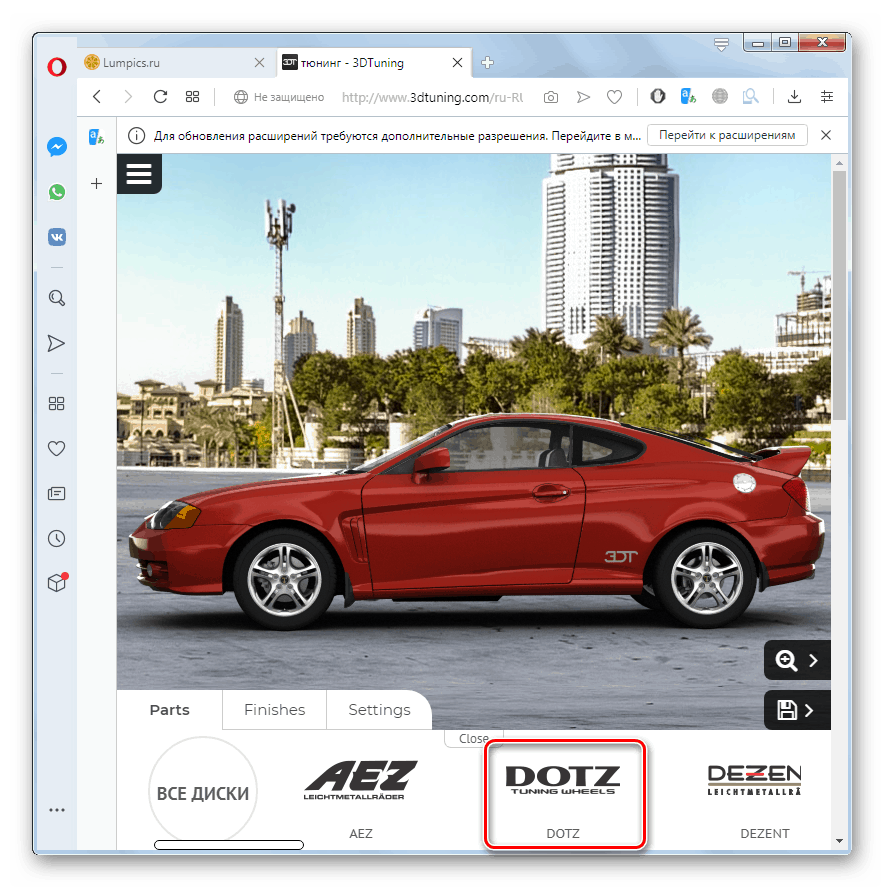Click the Close button above the wheel brands
The height and width of the screenshot is (888, 885).
472,737
